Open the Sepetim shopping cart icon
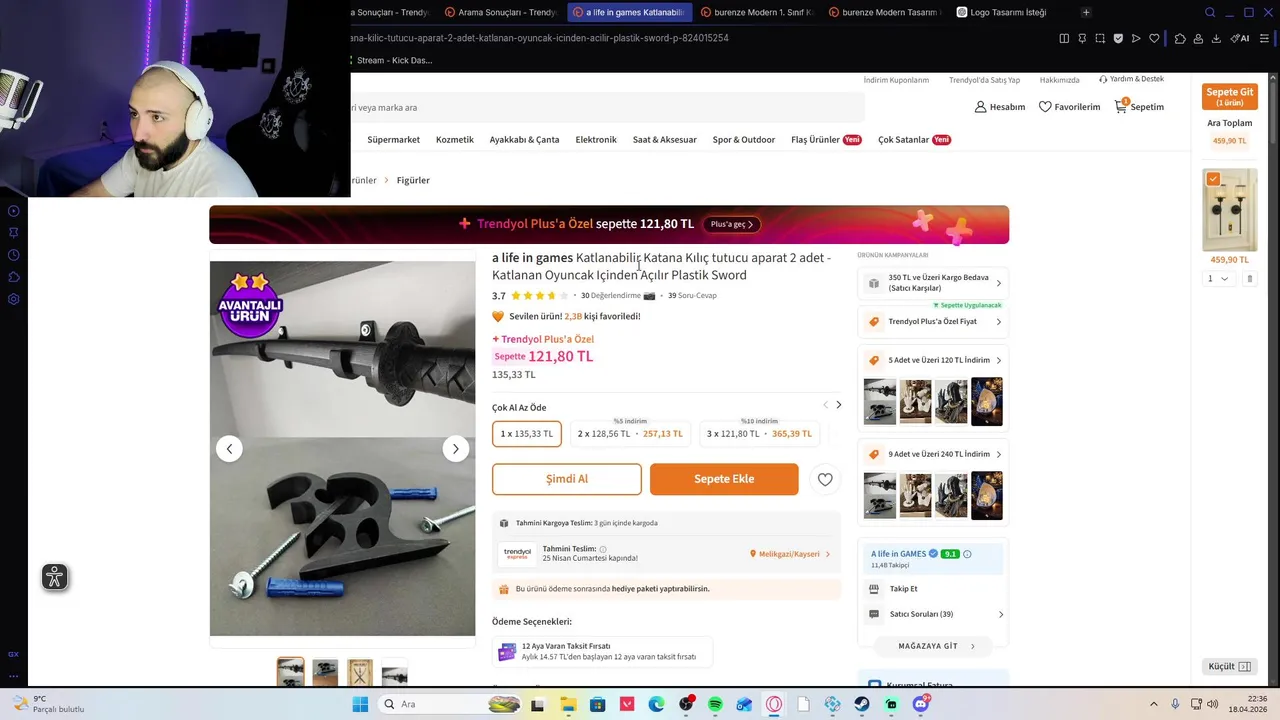 coord(1121,106)
